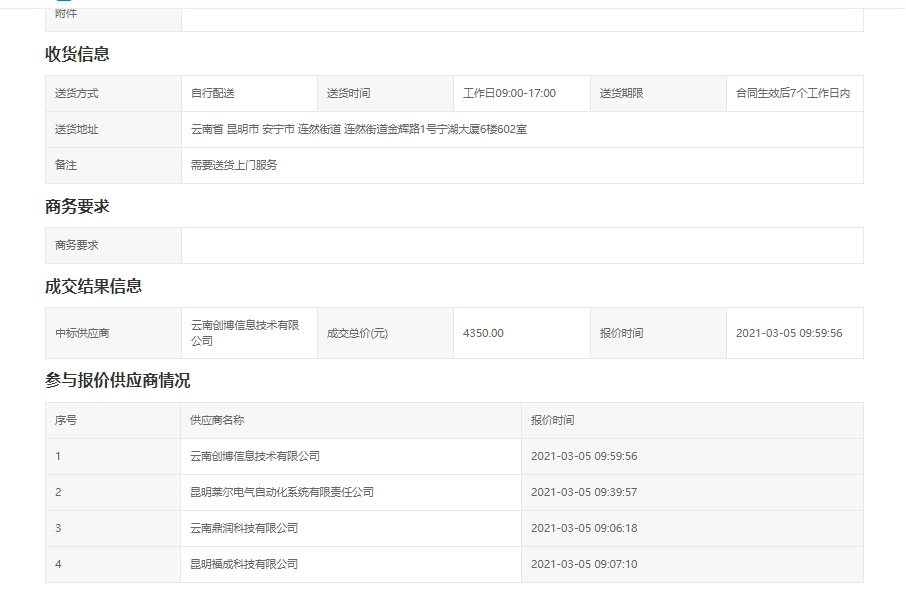The image size is (906, 609).
Task: Select supplier '昆明福成科技有限公司'
Action: coord(244,564)
